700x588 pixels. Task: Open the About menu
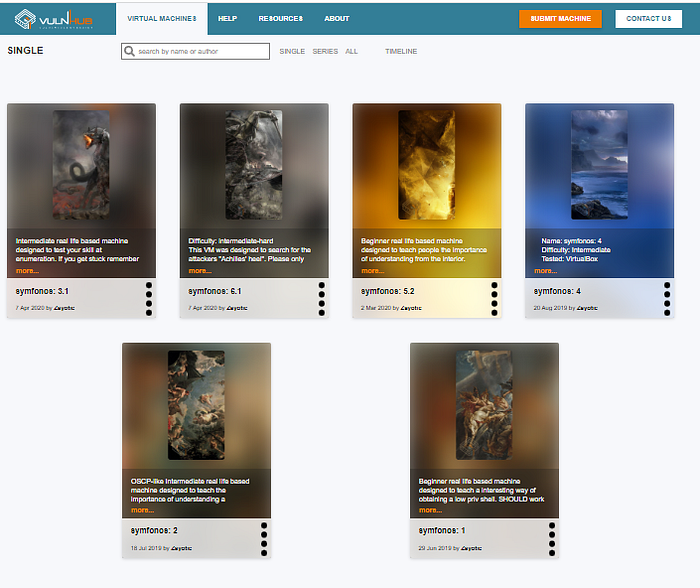(337, 19)
